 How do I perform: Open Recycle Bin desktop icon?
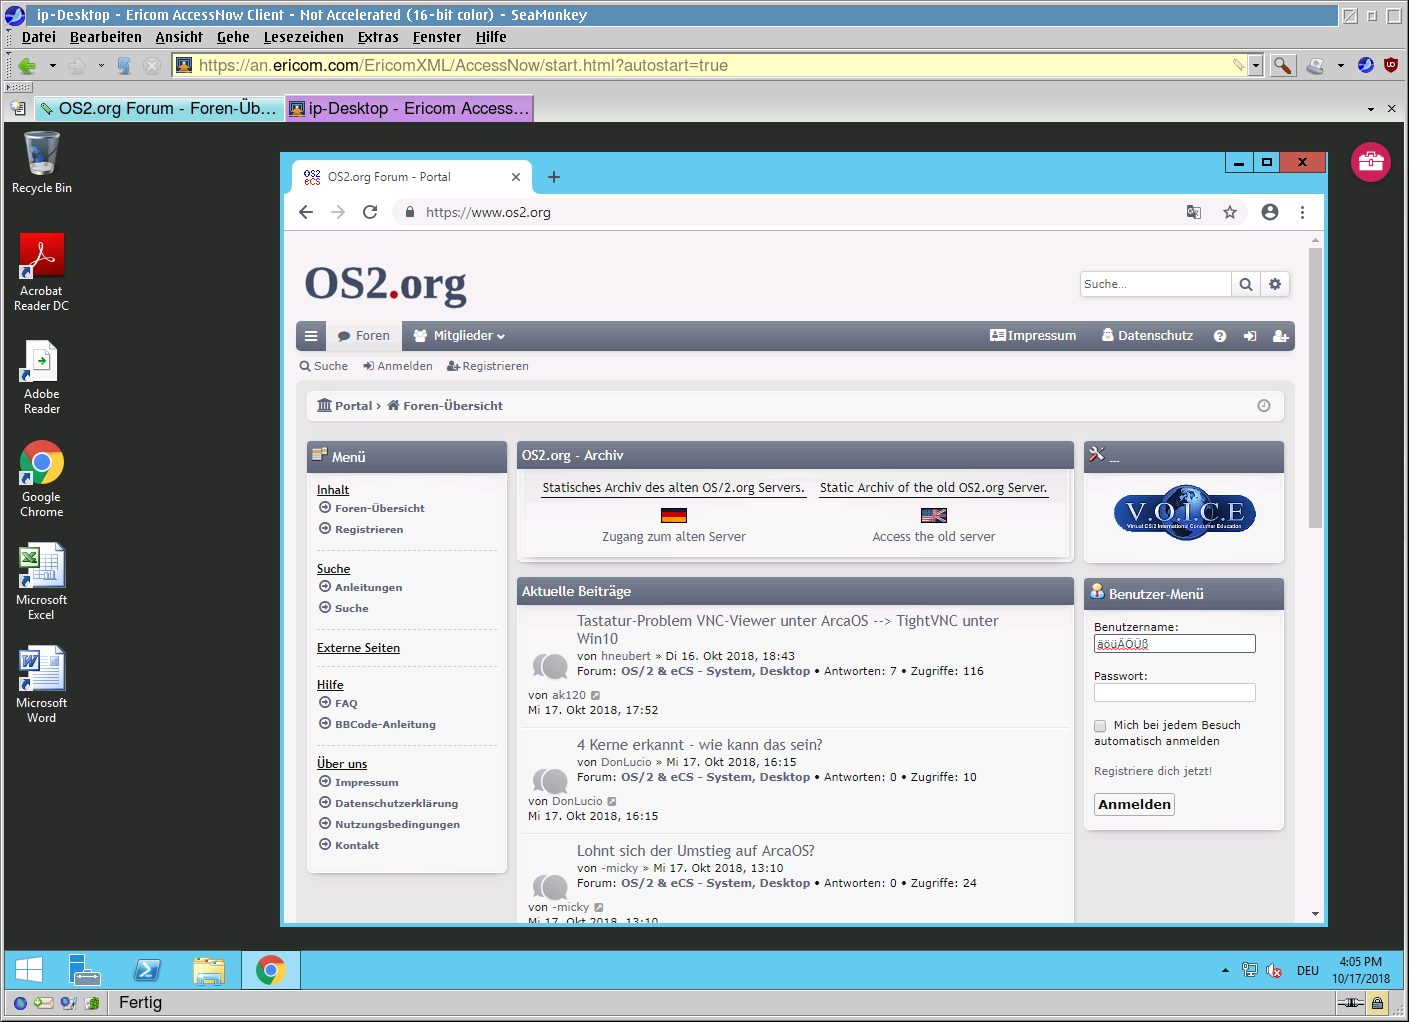pyautogui.click(x=42, y=162)
